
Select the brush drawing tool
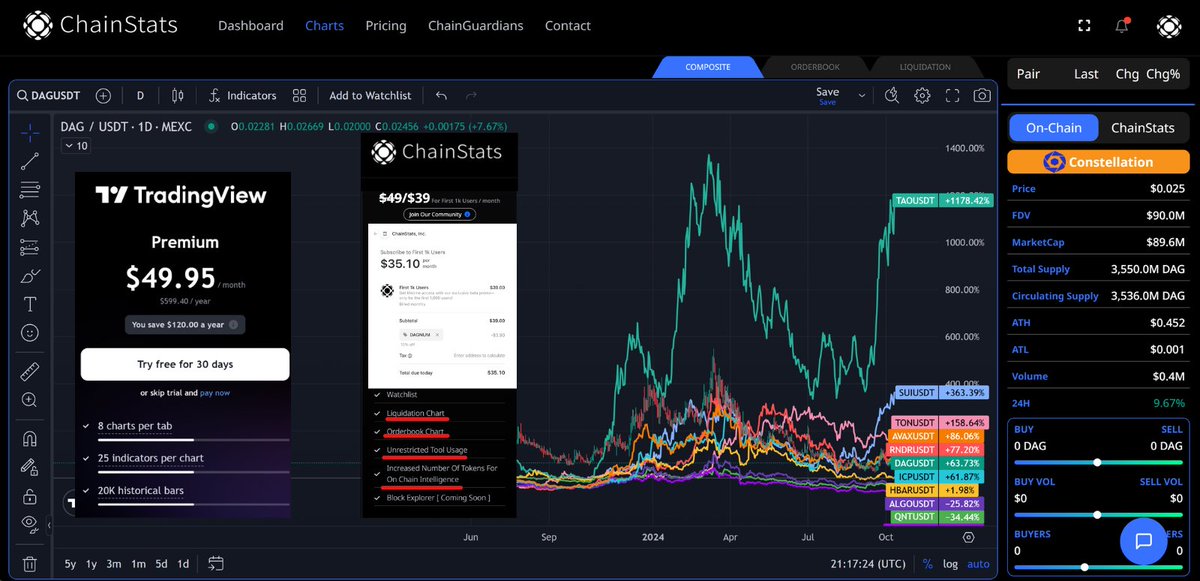(30, 275)
